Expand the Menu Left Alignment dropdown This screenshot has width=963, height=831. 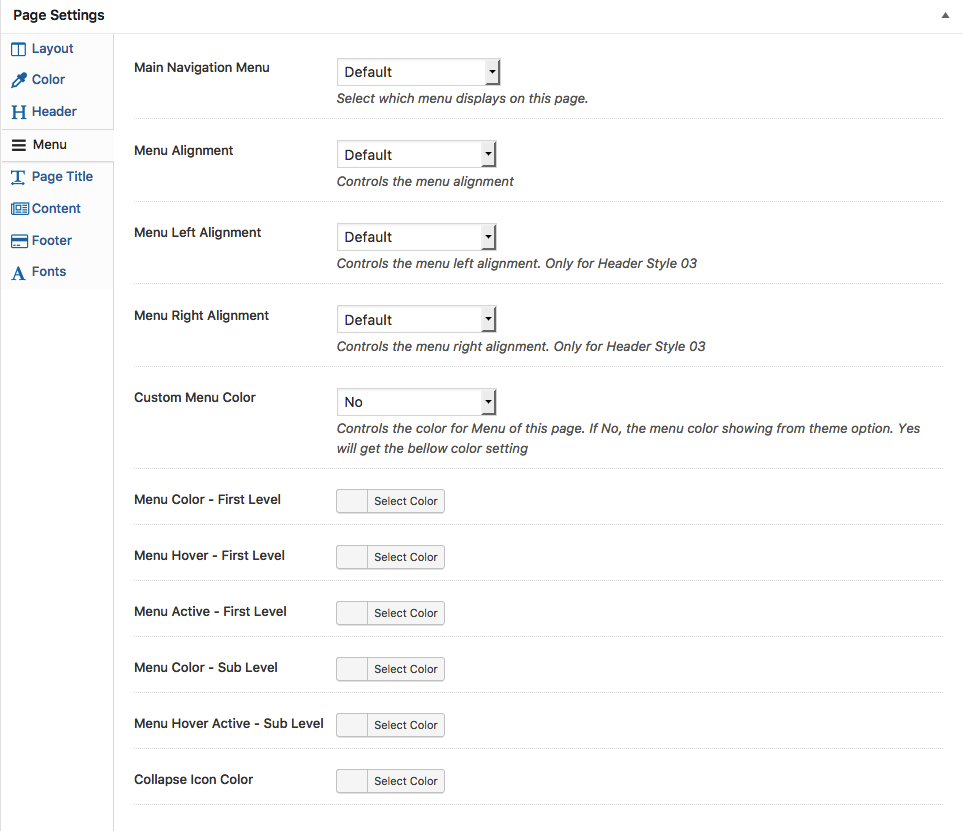416,237
